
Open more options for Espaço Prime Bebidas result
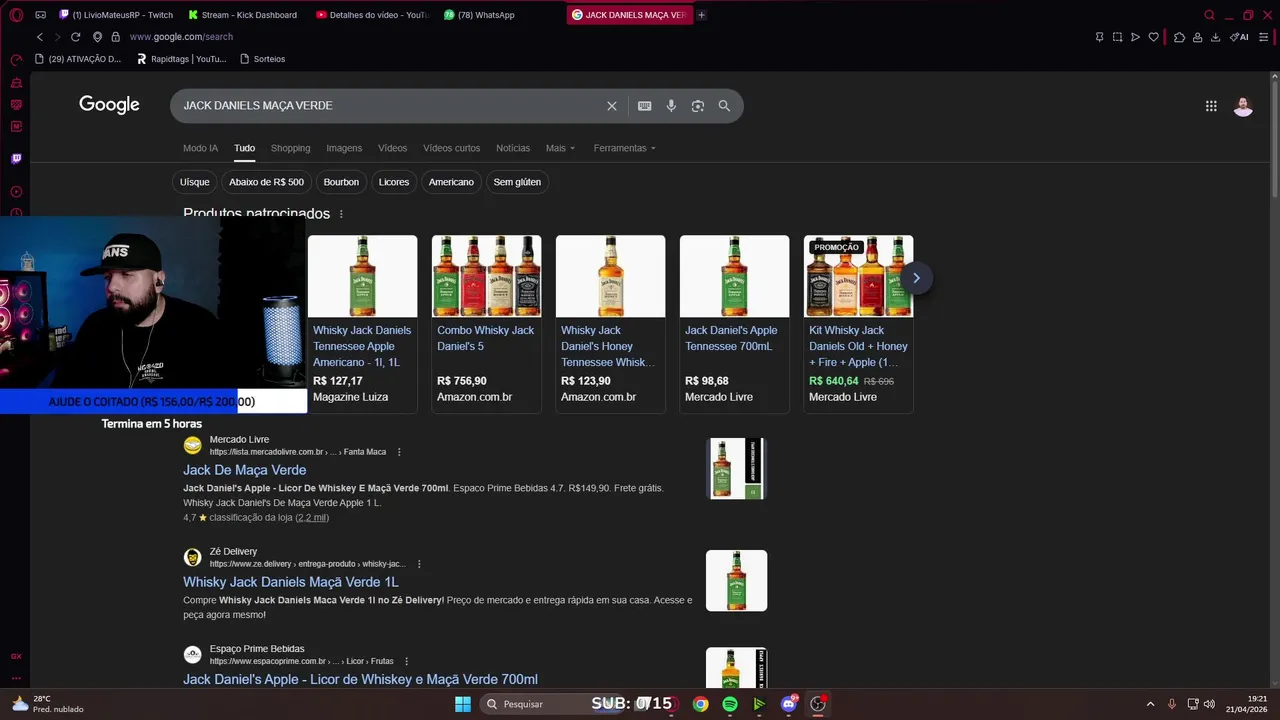[x=406, y=661]
